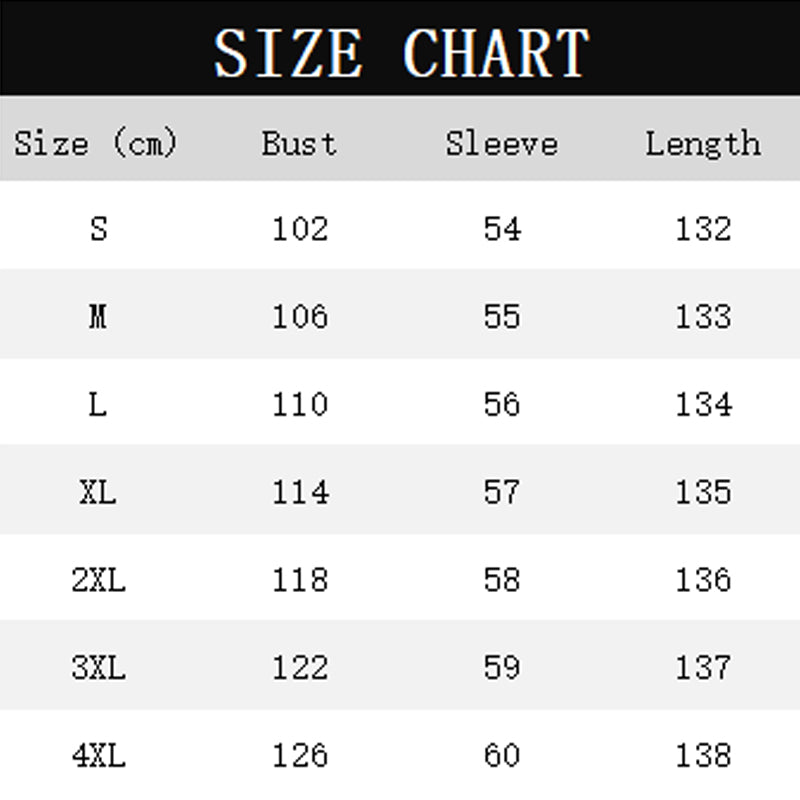Click bust value 102
This screenshot has height=800, width=800.
[x=300, y=229]
